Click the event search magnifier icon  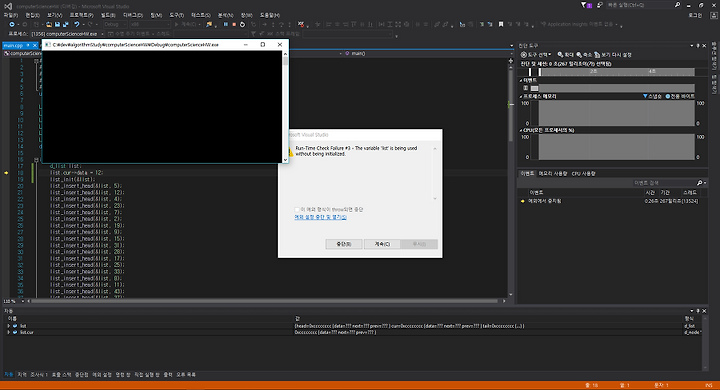699,183
